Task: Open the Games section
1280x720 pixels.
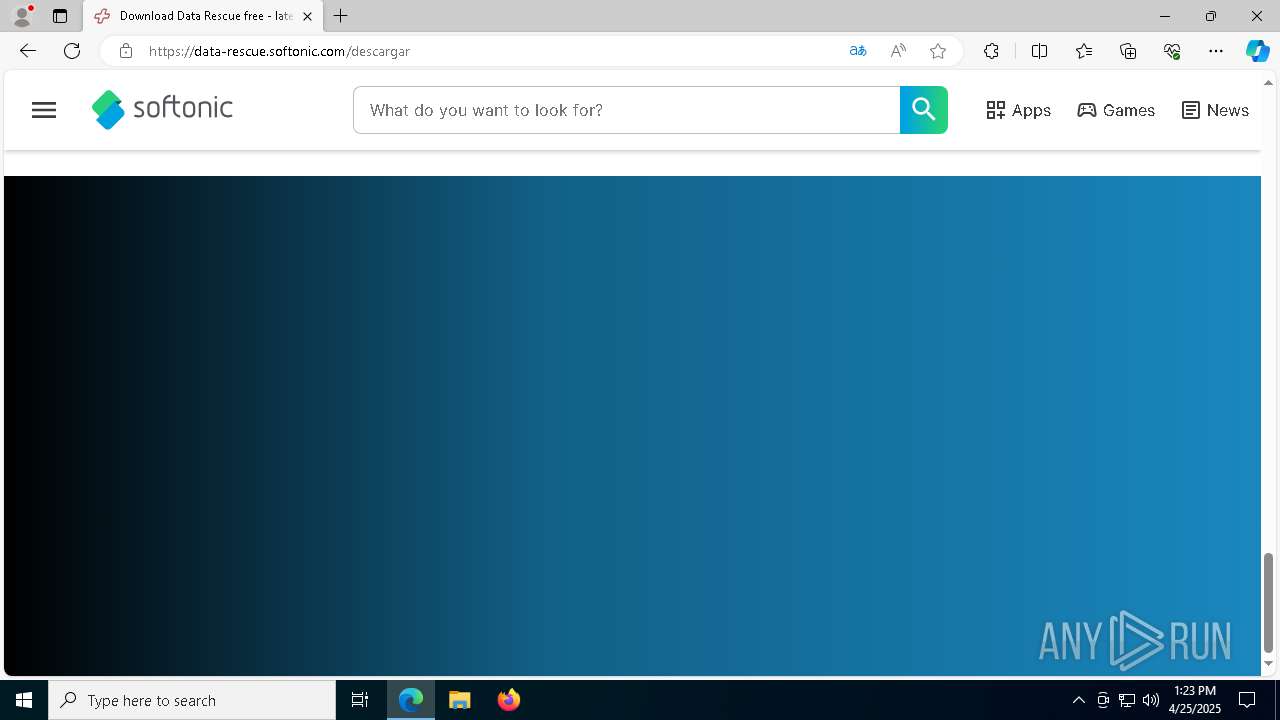Action: coord(1116,110)
